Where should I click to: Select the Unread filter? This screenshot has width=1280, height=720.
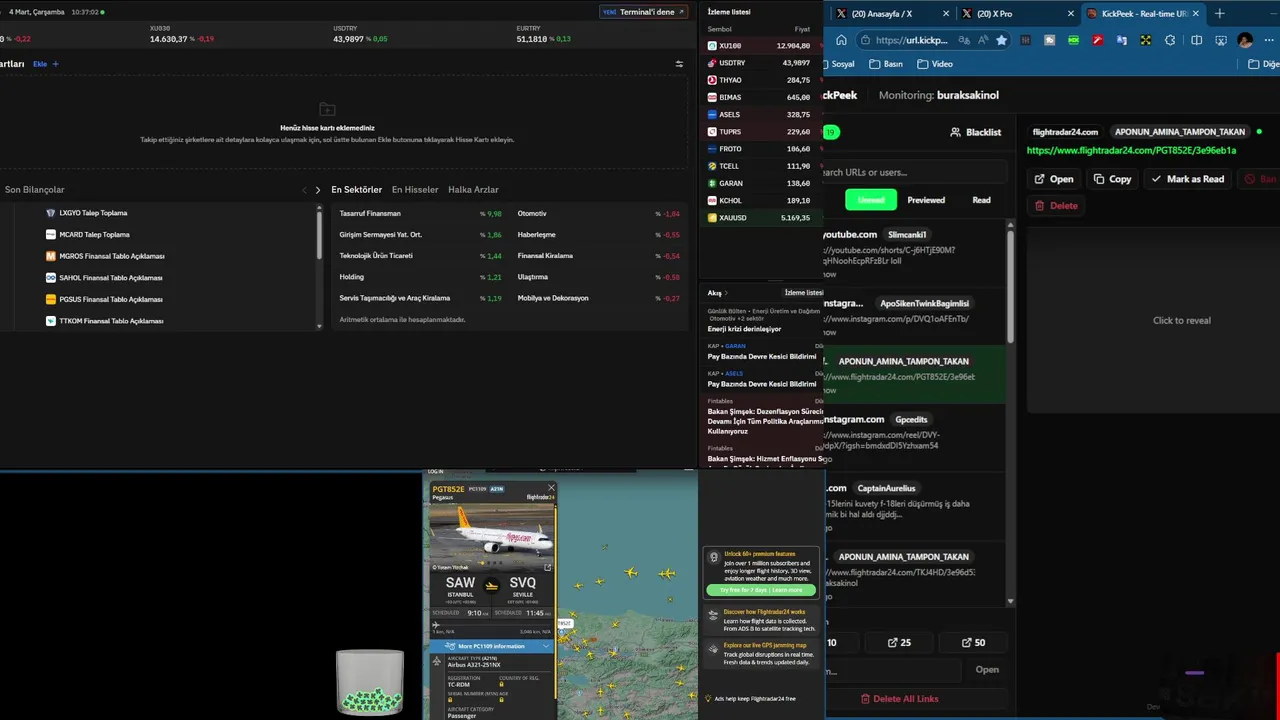[x=871, y=200]
